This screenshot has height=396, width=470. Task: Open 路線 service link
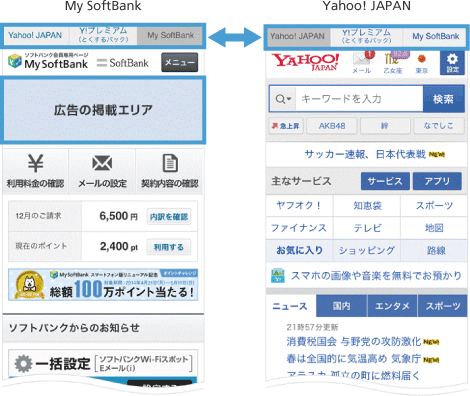434,250
